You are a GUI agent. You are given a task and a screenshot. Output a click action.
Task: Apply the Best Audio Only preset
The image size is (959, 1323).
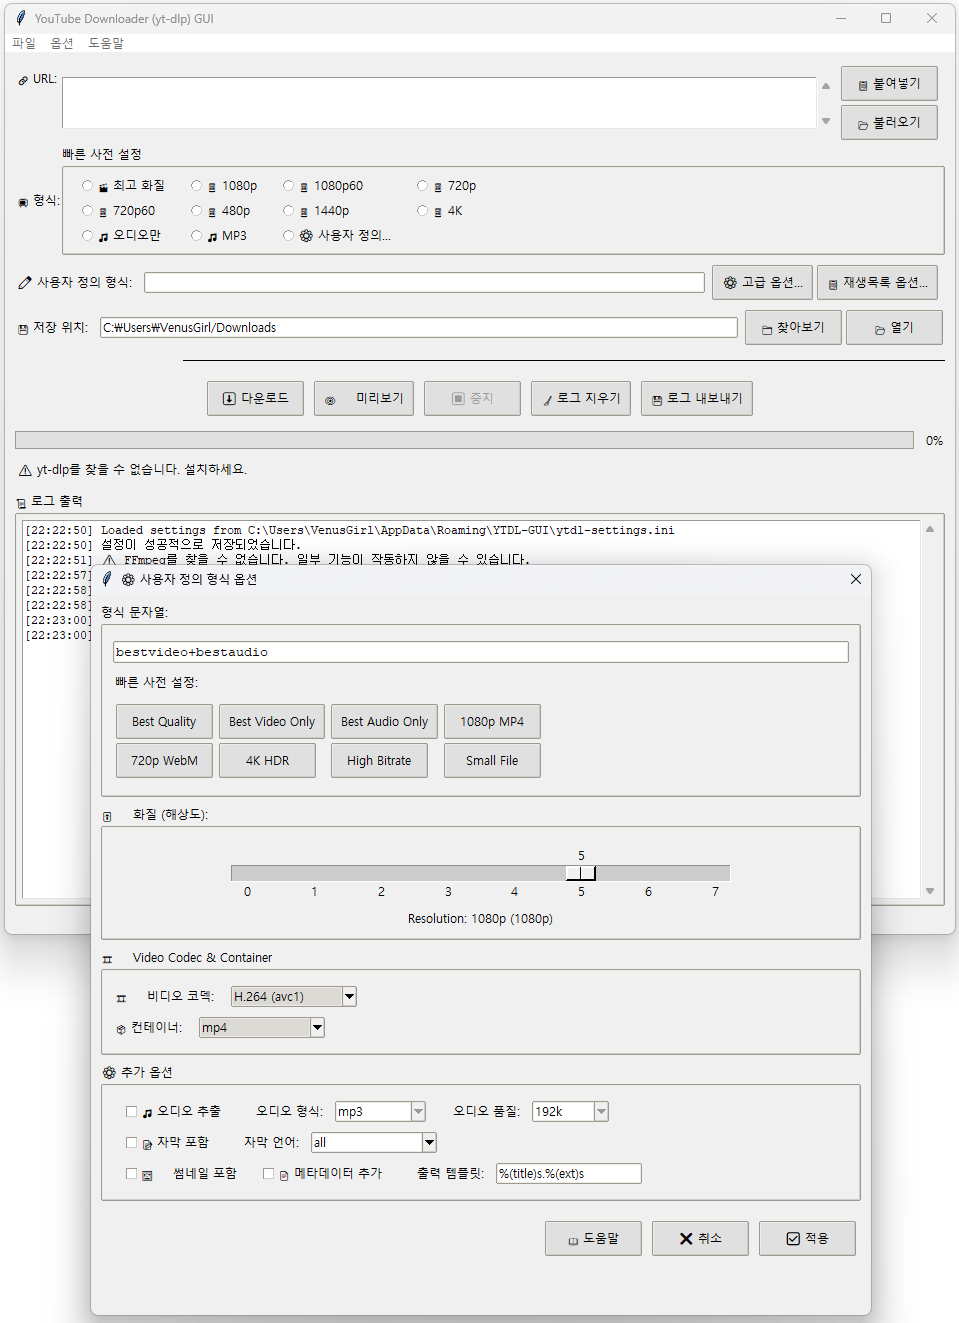coord(385,722)
